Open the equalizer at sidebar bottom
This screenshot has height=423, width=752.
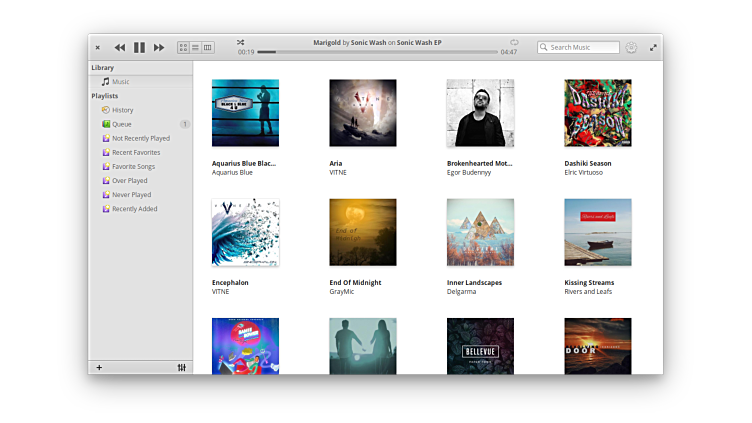(181, 367)
